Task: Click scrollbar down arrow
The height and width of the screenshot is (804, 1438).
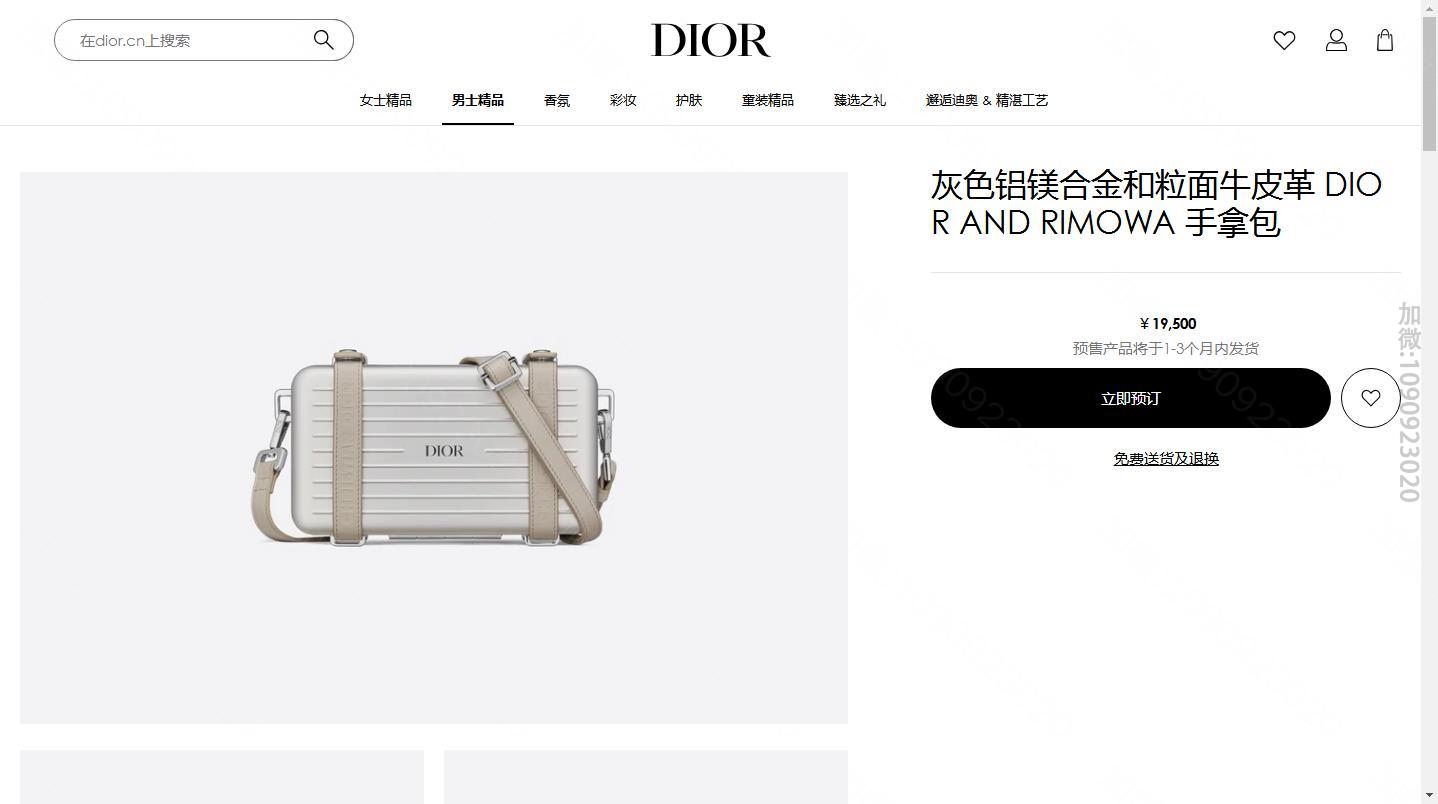Action: point(1429,796)
